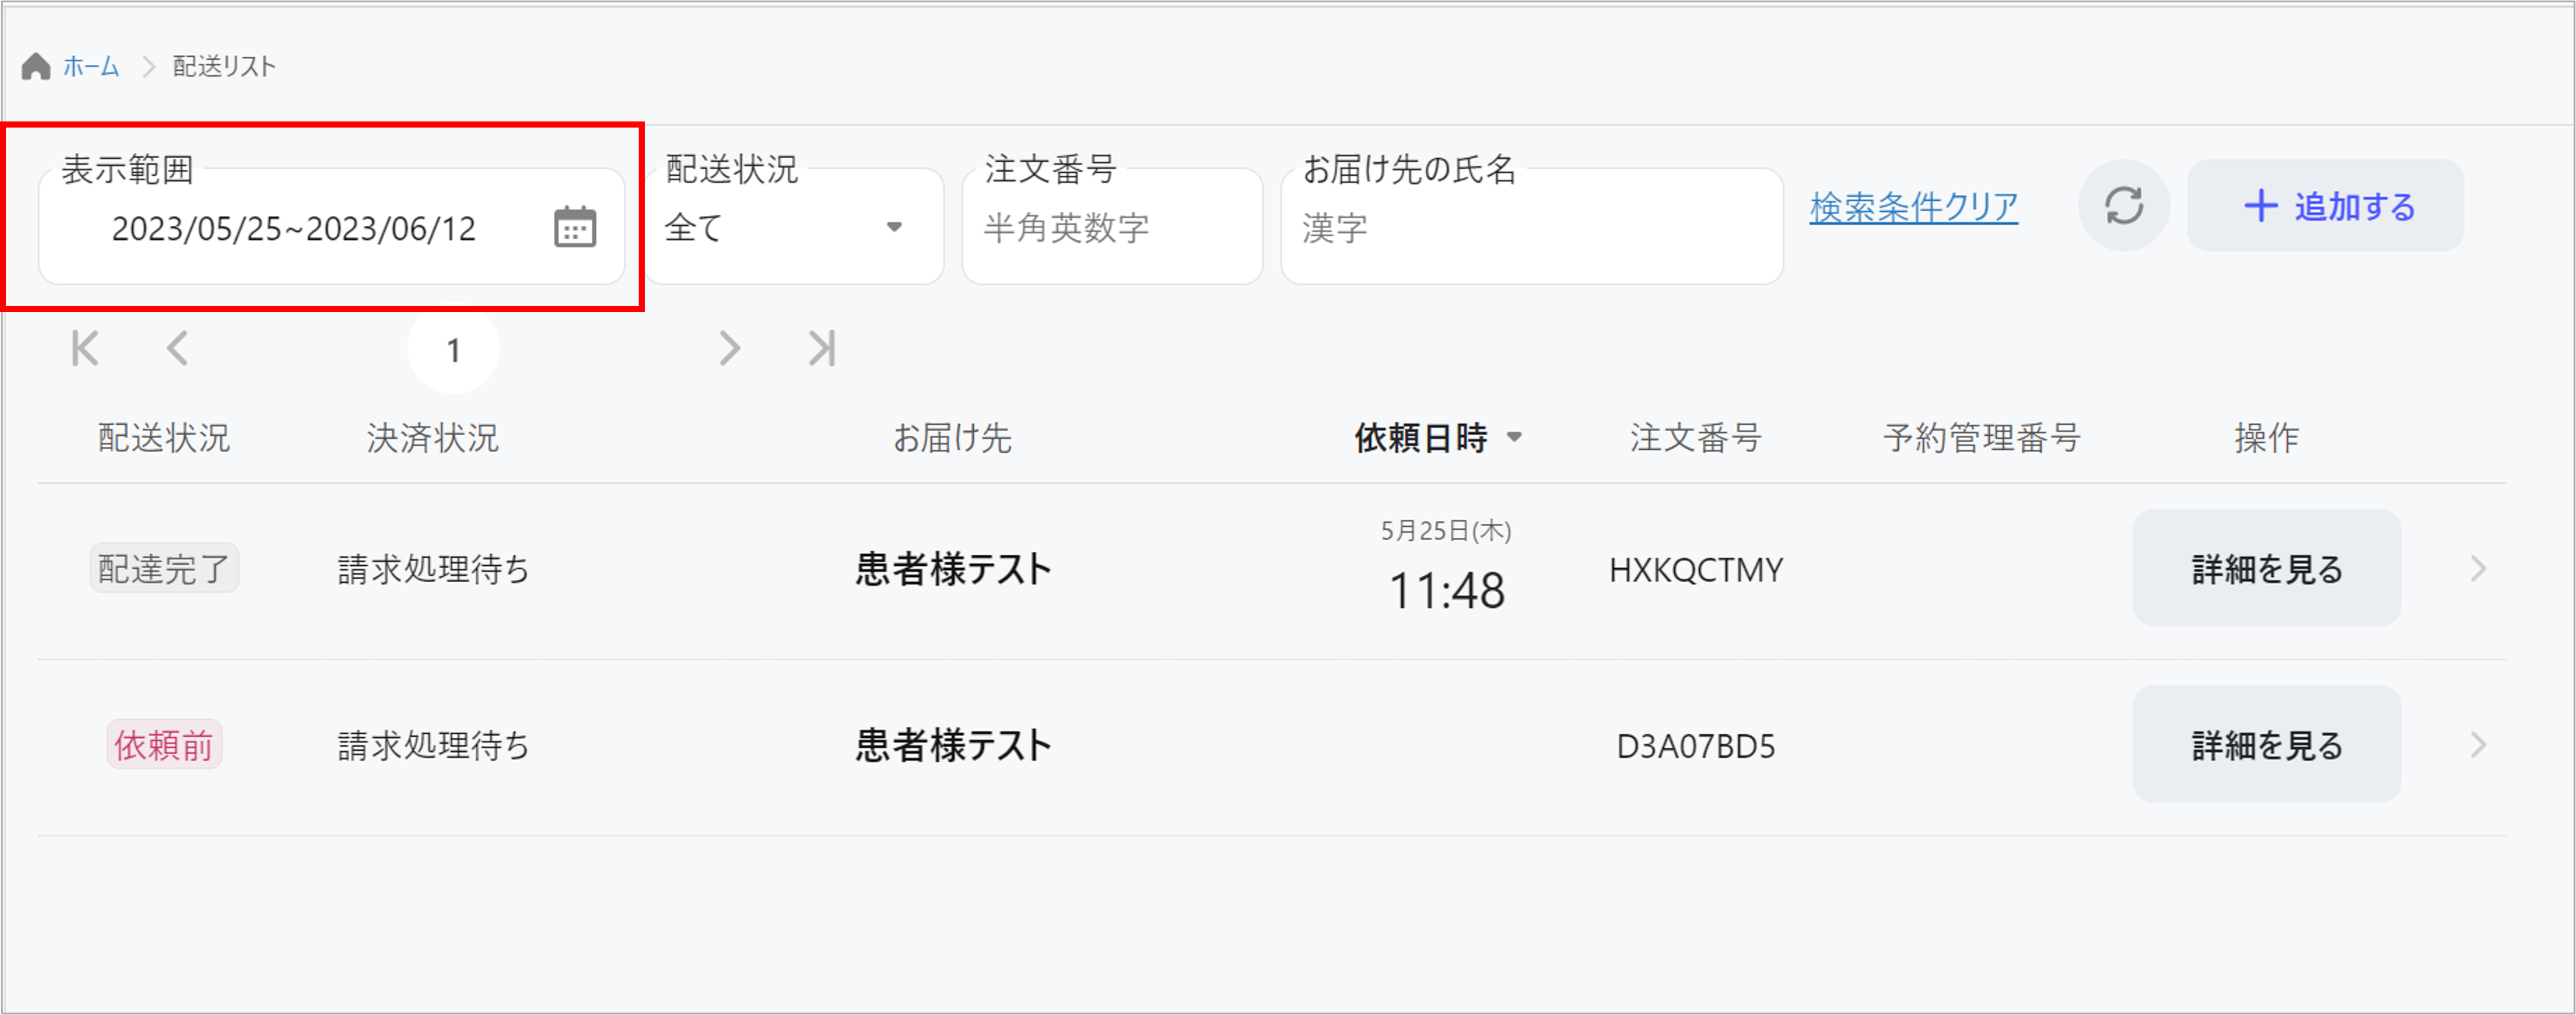Click the row chevron for order HXKQCTMY
Screen dimensions: 2576x1015
[x=2478, y=569]
